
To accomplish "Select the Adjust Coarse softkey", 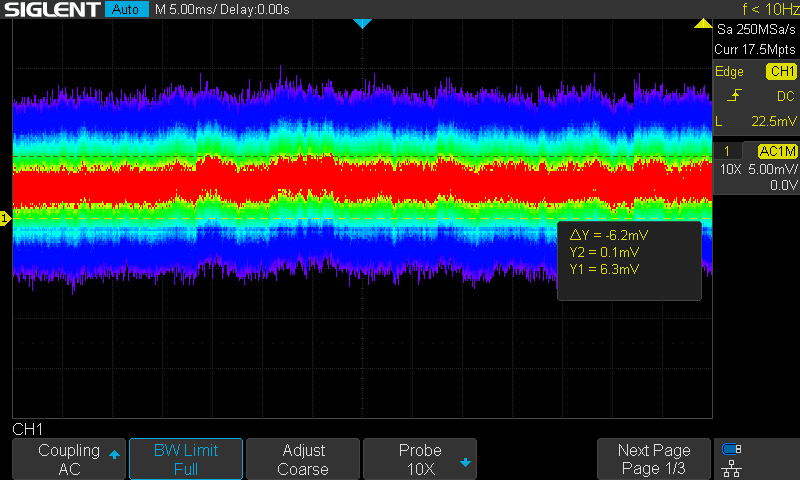I will click(303, 459).
